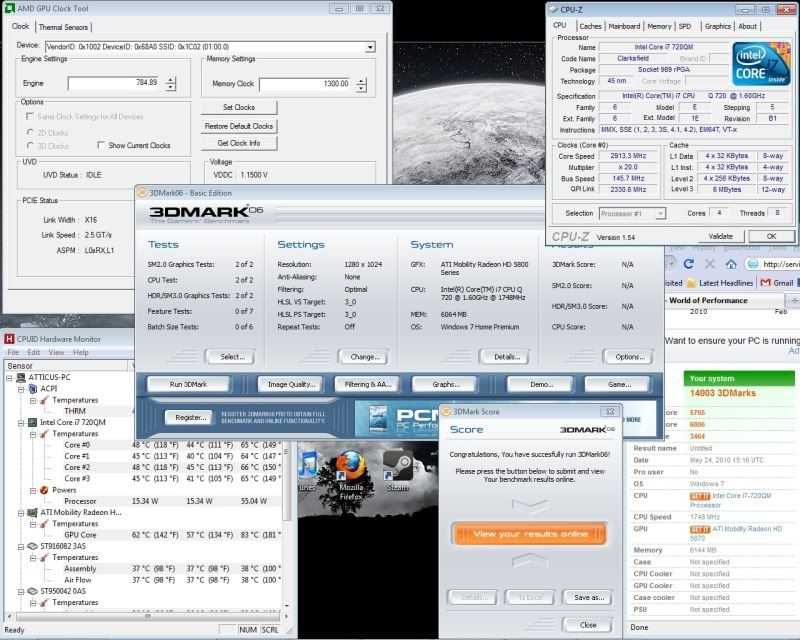The height and width of the screenshot is (640, 800).
Task: Open the File menu in Hardware Monitor
Action: click(13, 352)
